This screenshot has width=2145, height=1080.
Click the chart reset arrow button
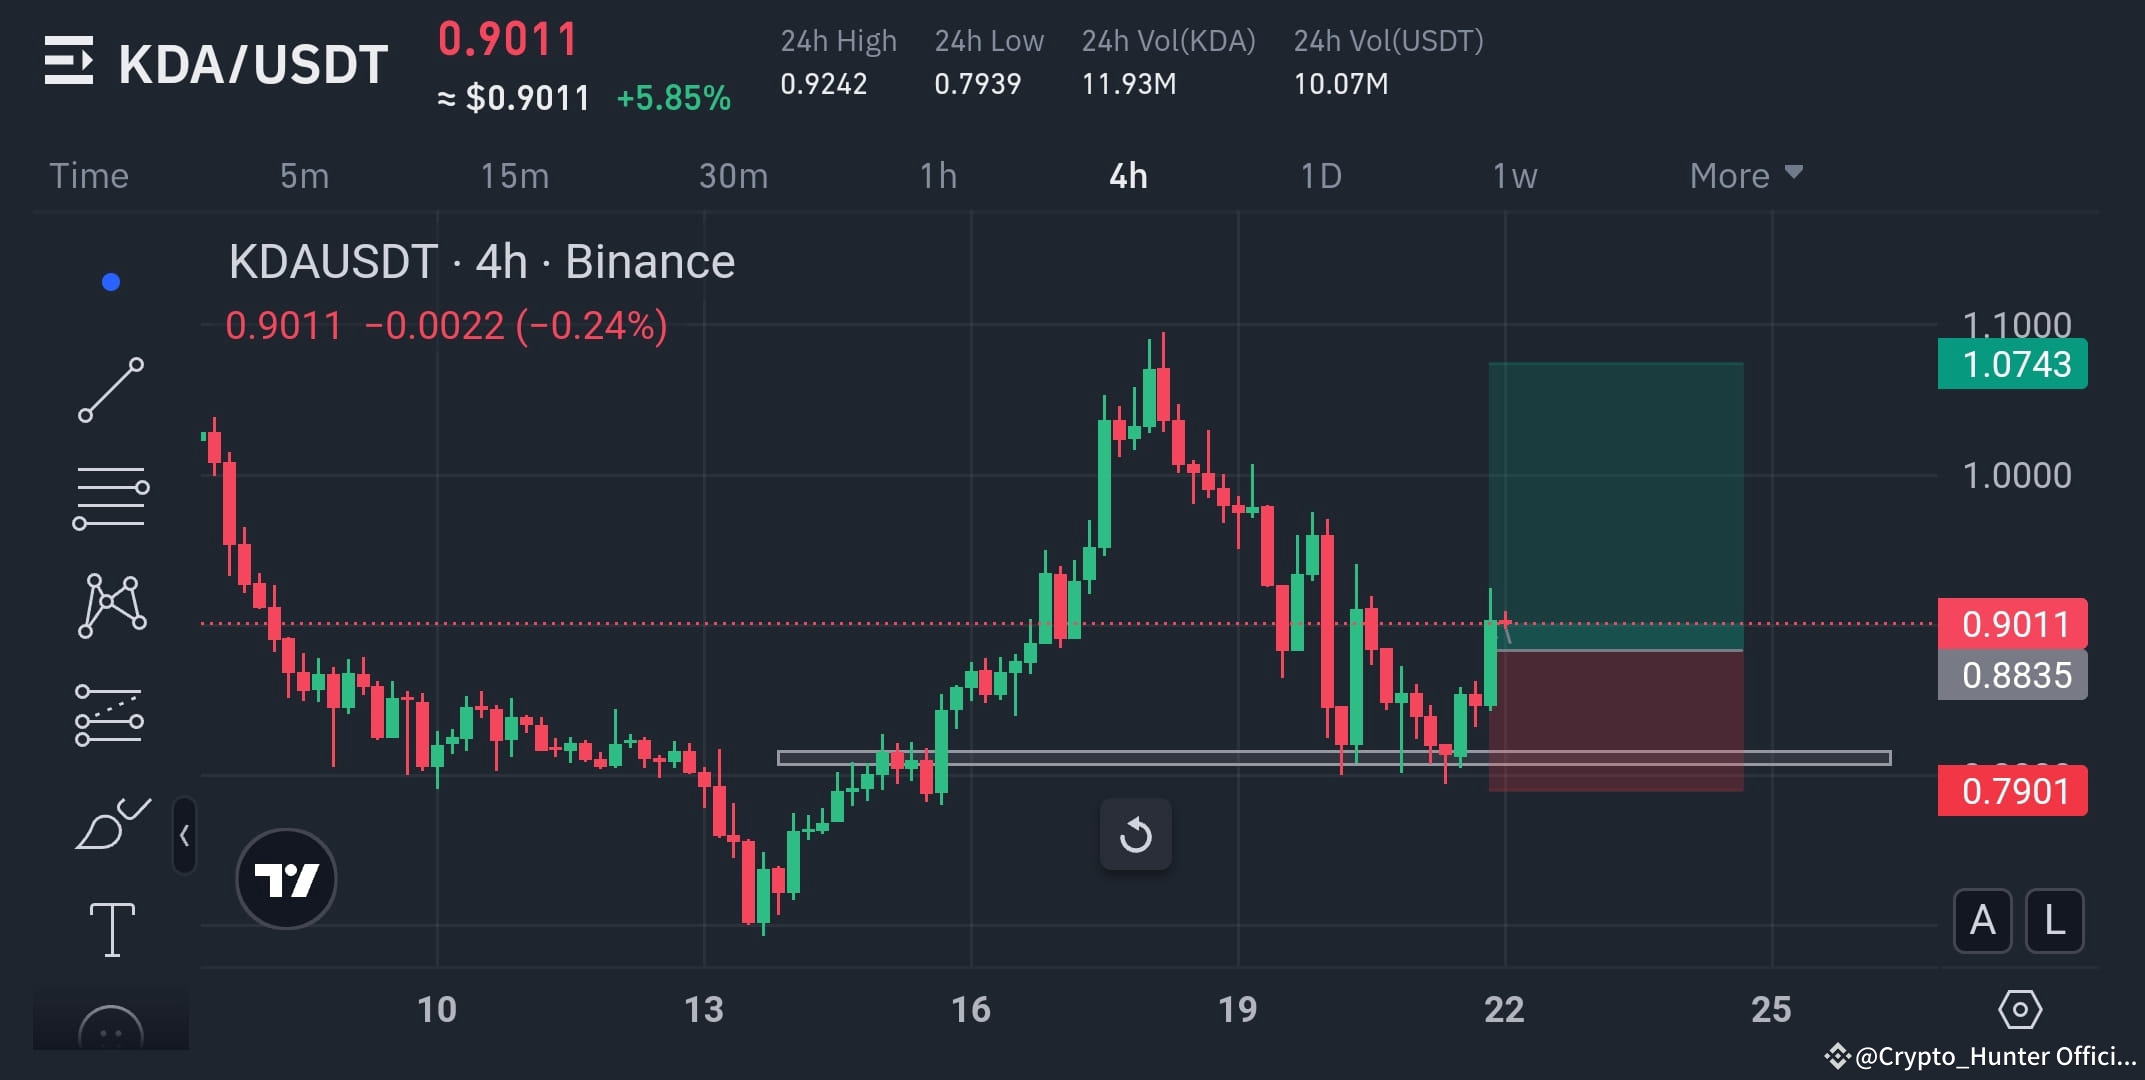point(1135,835)
